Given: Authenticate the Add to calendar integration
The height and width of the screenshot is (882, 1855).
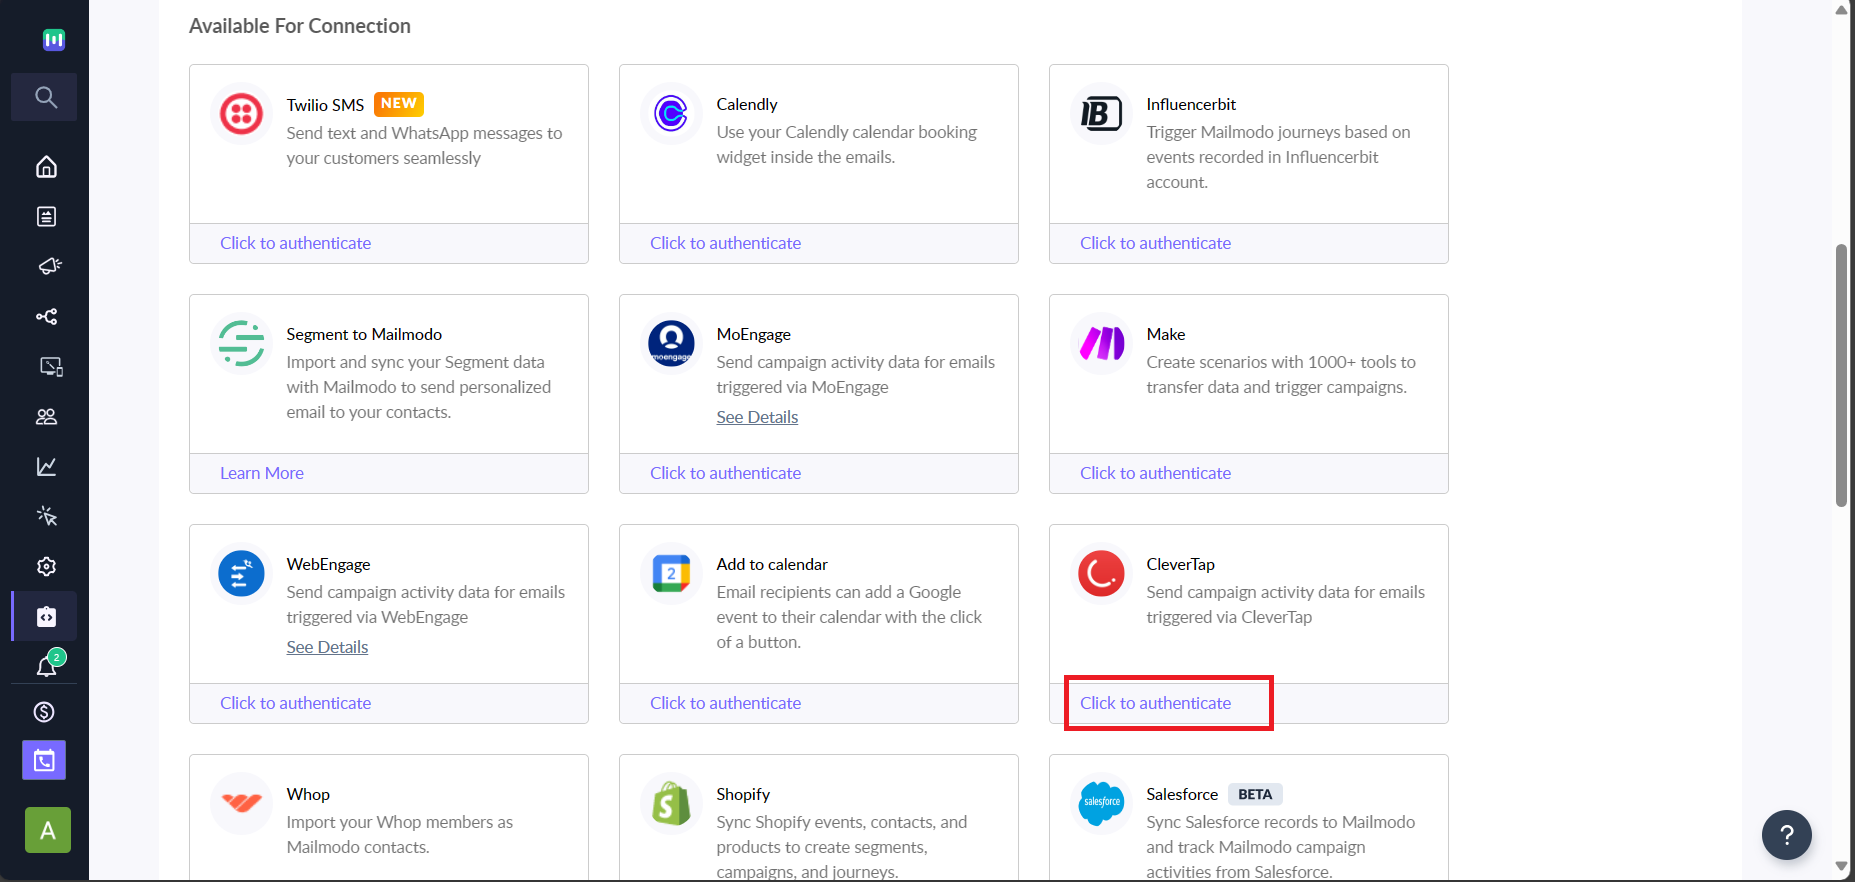Looking at the screenshot, I should 725,703.
